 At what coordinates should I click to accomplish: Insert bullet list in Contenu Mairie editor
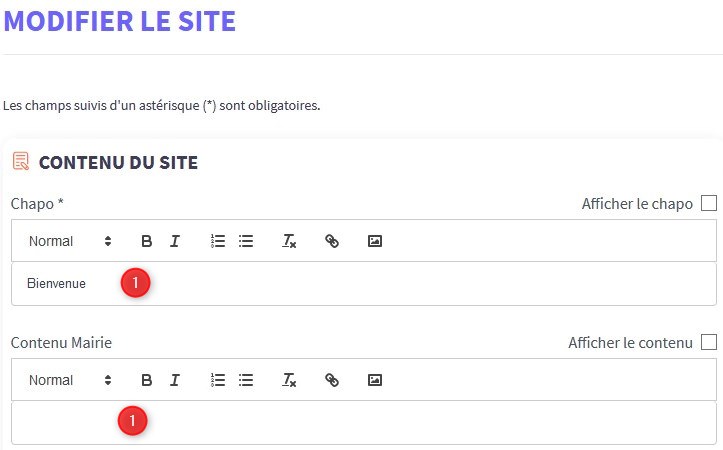tap(246, 380)
